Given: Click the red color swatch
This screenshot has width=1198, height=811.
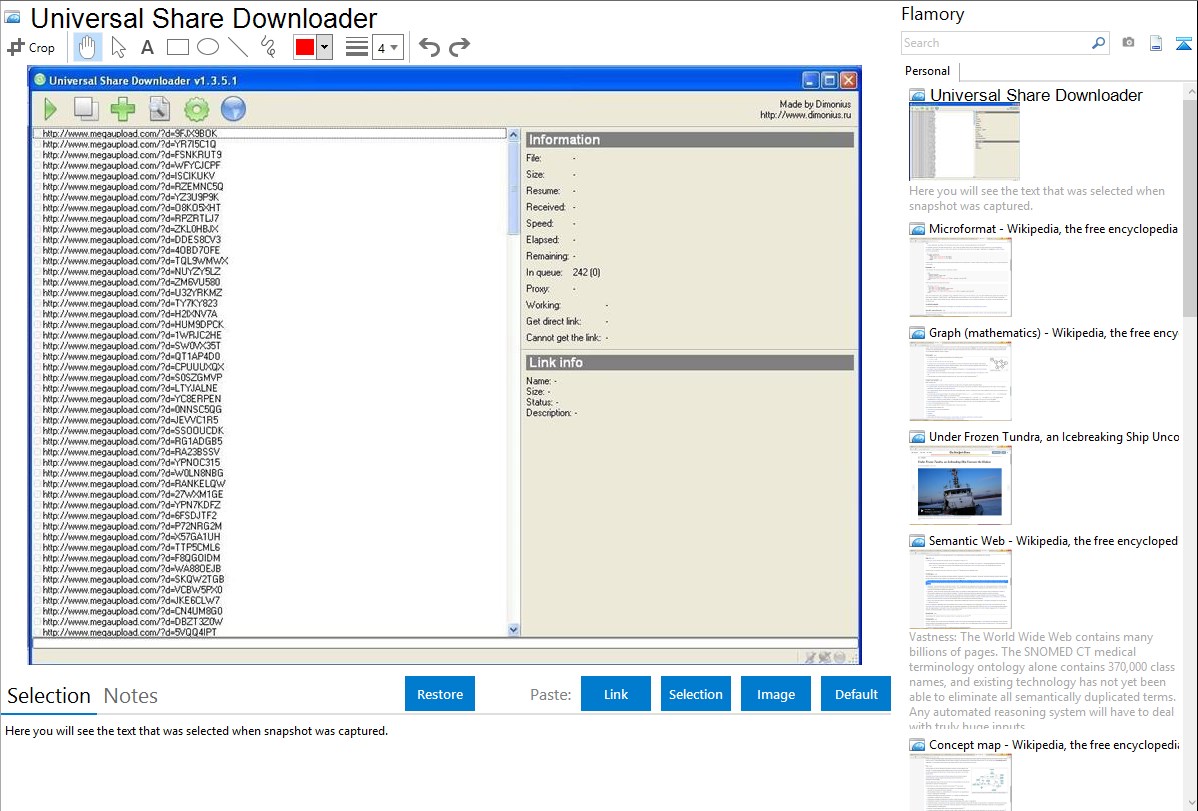Looking at the screenshot, I should (305, 47).
